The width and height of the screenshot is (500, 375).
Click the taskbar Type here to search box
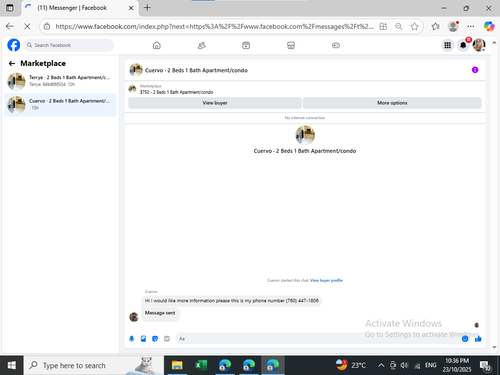pyautogui.click(x=94, y=365)
